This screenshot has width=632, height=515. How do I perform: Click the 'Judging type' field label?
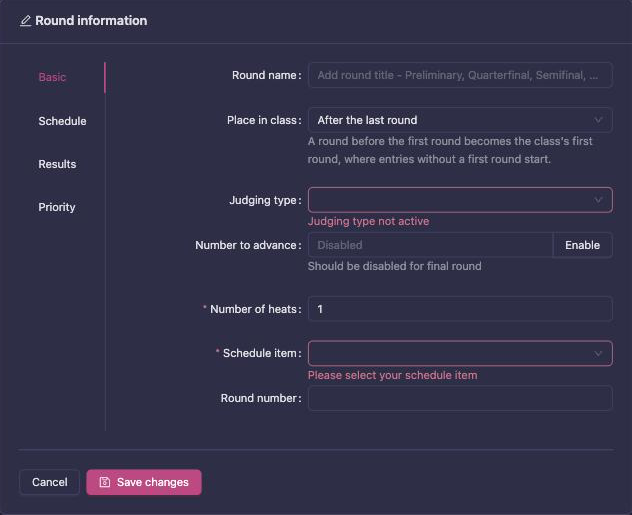pos(263,200)
